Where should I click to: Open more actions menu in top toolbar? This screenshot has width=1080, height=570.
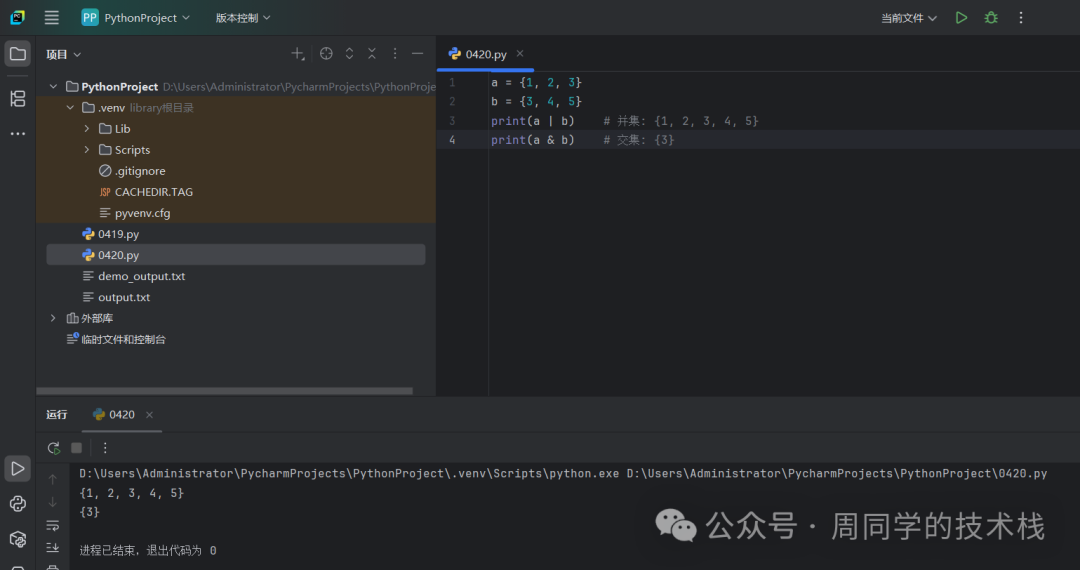(1021, 18)
